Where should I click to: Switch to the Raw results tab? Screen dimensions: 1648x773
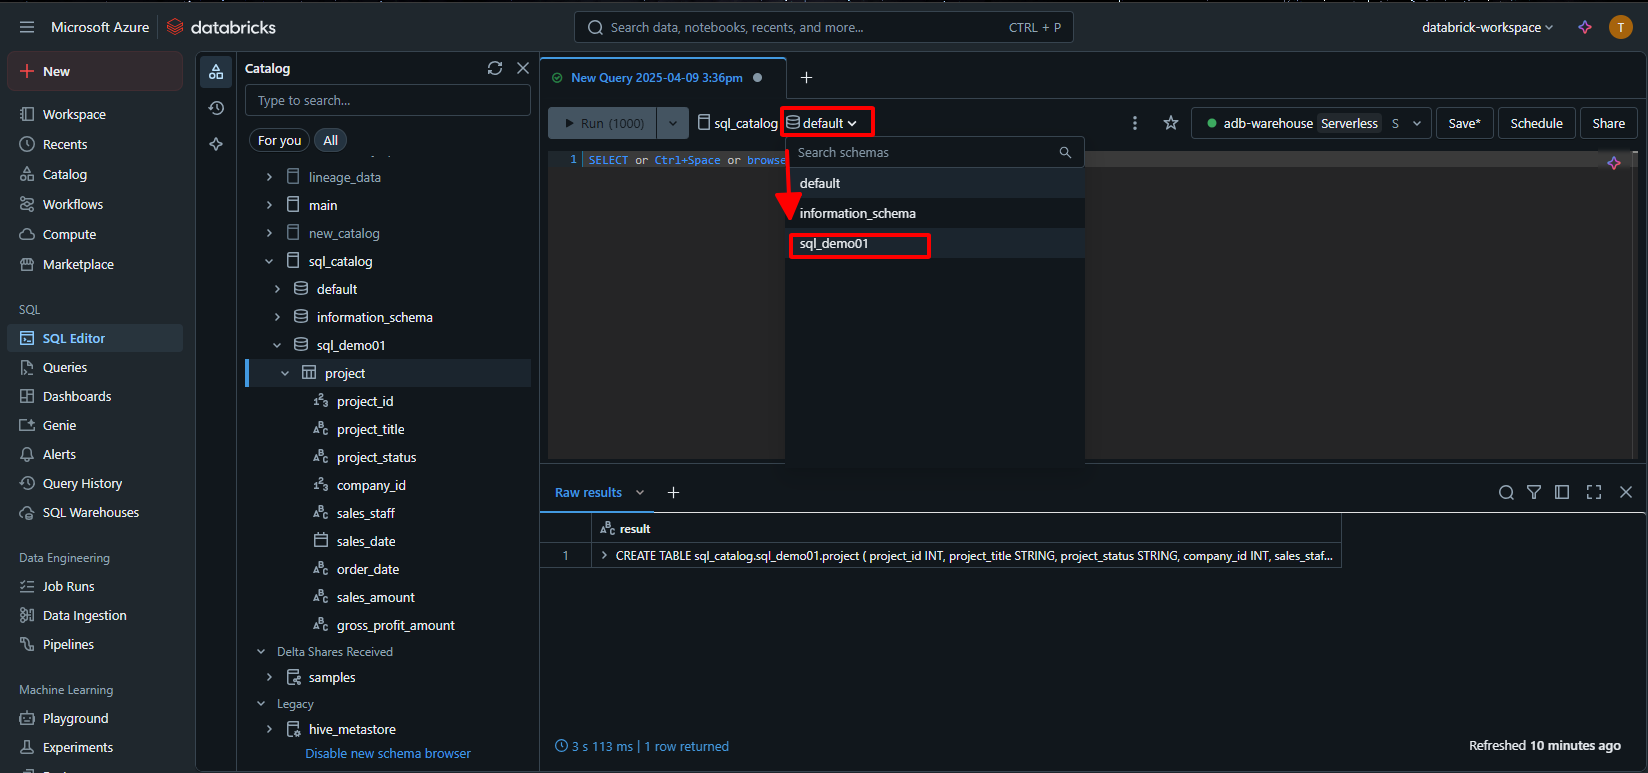tap(588, 492)
